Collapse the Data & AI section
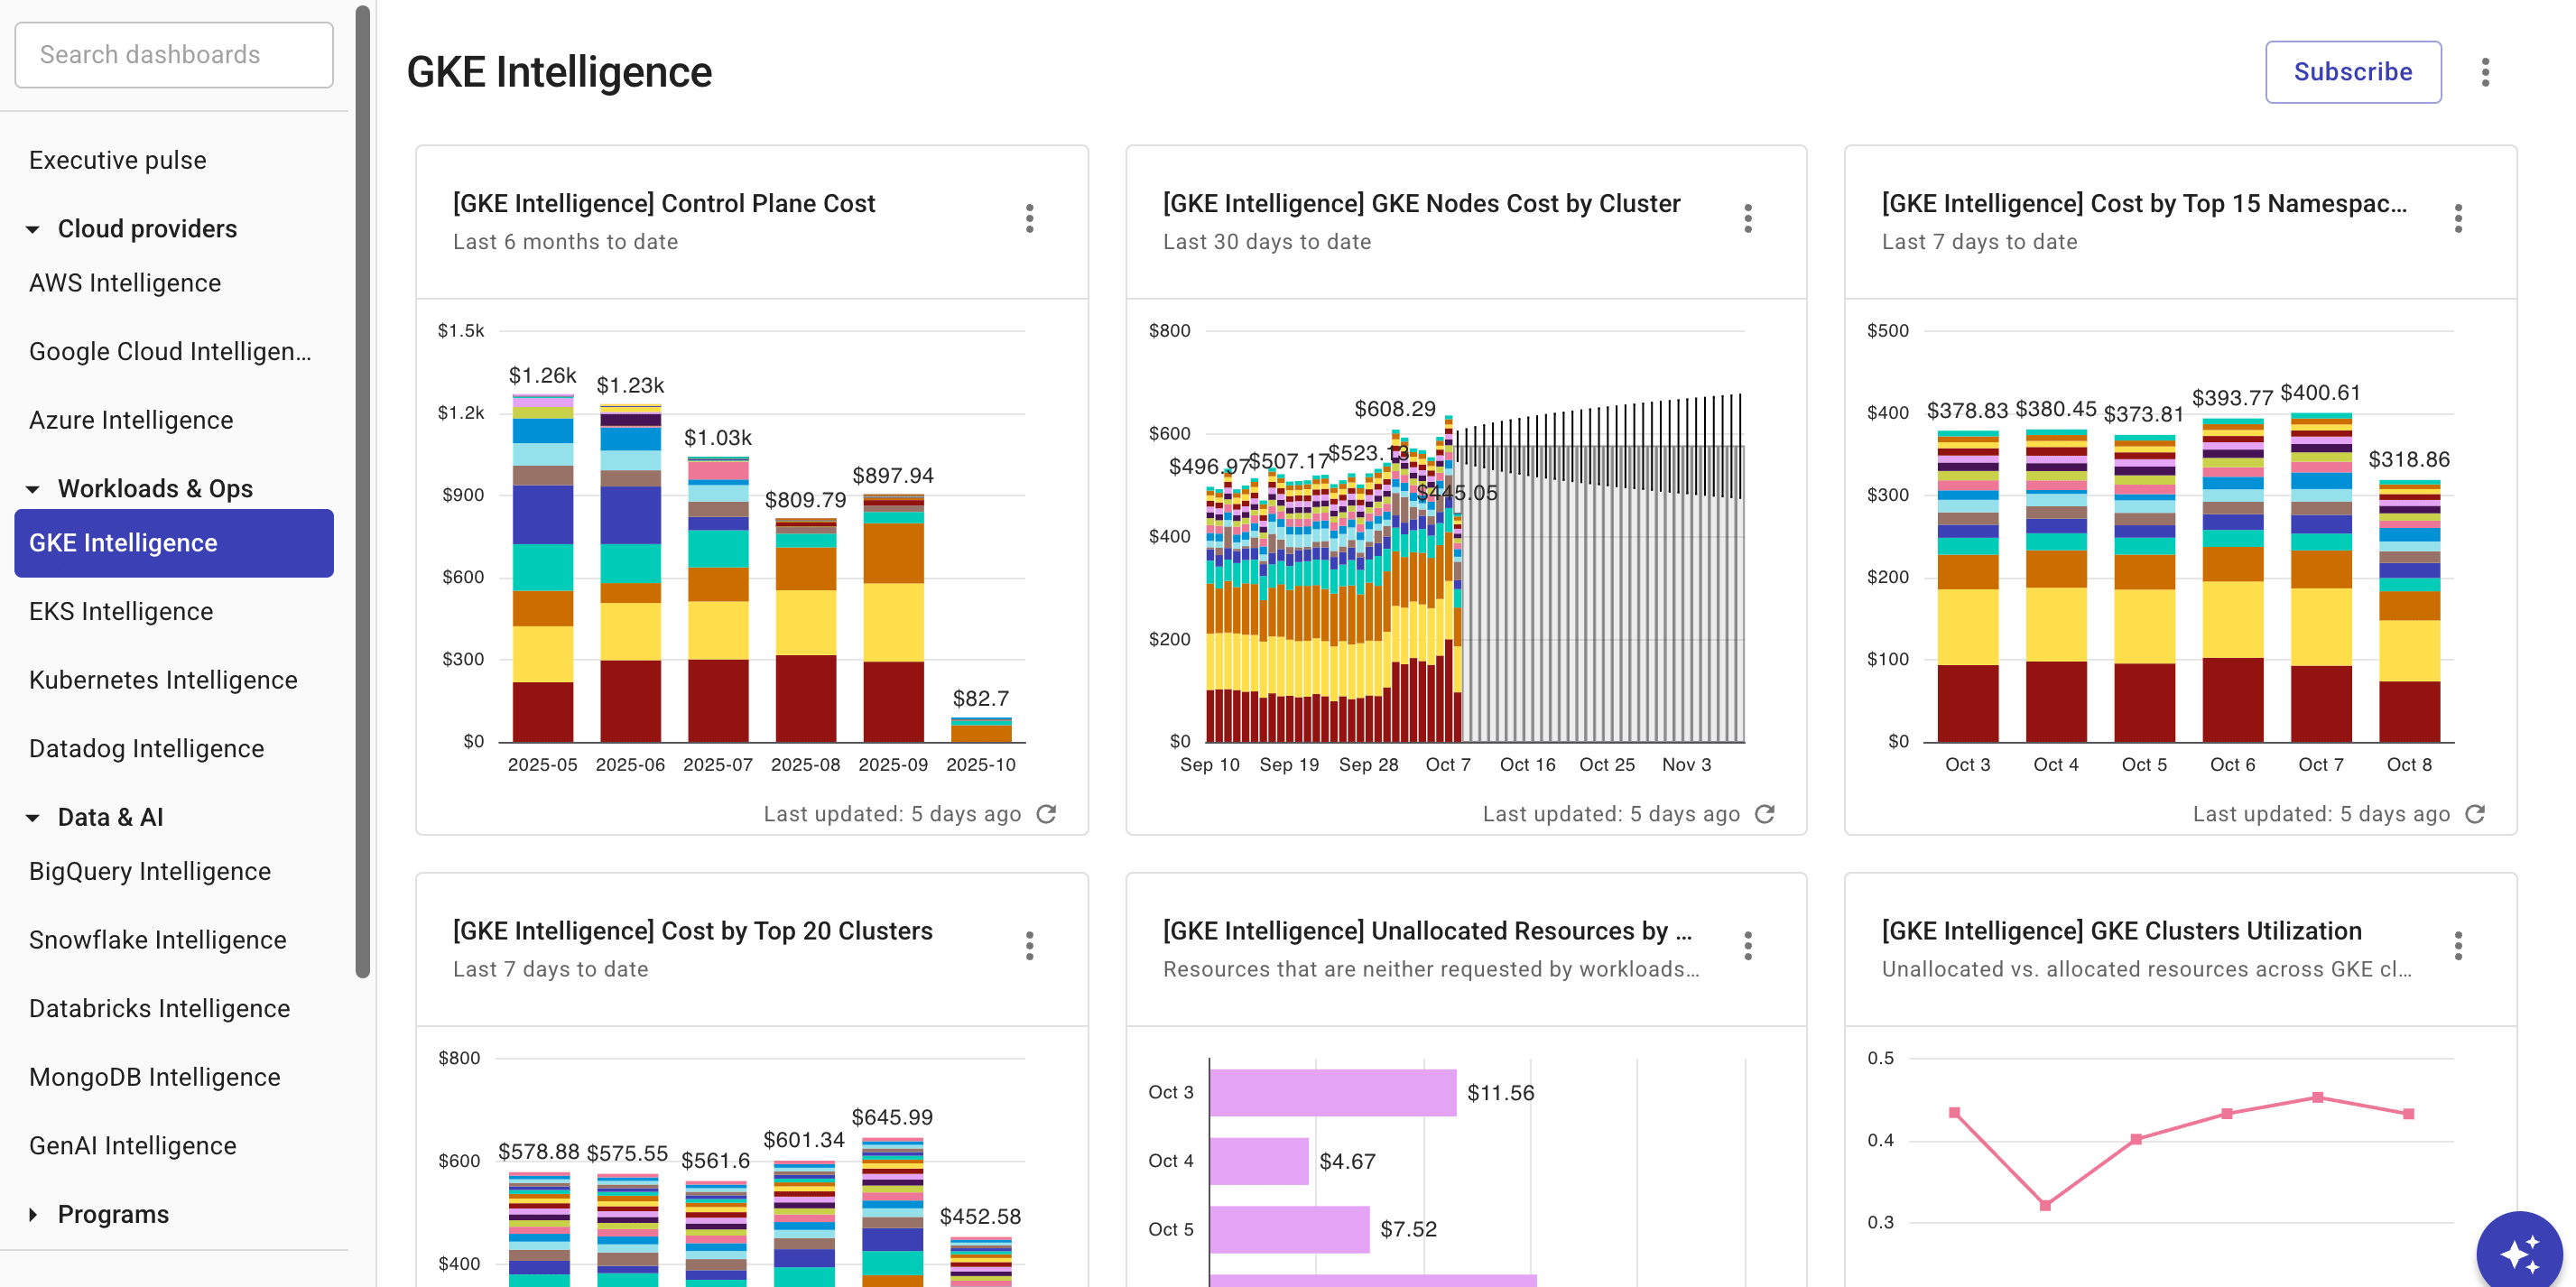2576x1287 pixels. click(x=33, y=817)
